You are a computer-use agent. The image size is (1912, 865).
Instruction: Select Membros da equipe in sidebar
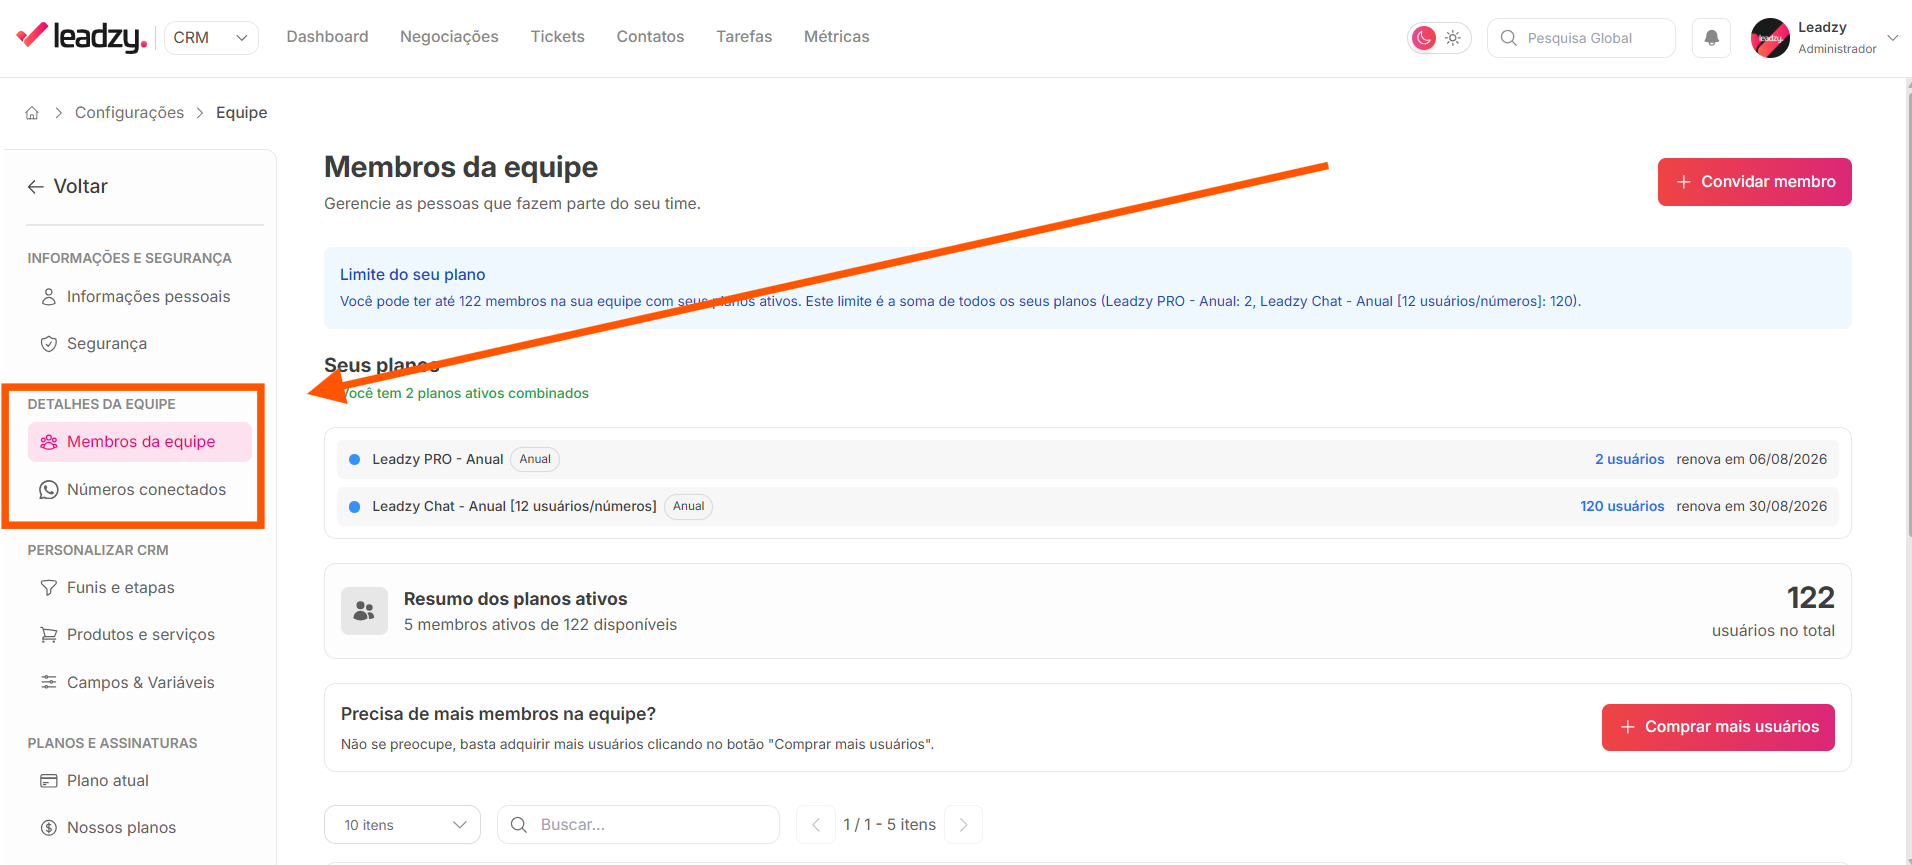[139, 442]
